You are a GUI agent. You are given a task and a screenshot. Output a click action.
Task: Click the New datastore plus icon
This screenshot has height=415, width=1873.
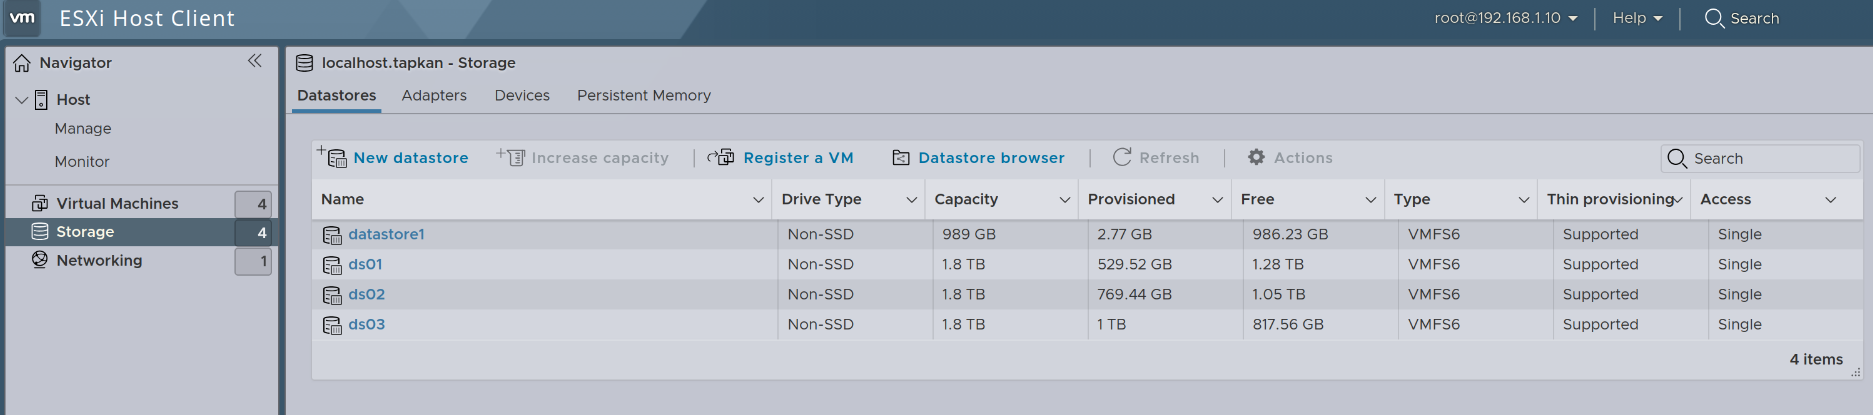[x=332, y=157]
